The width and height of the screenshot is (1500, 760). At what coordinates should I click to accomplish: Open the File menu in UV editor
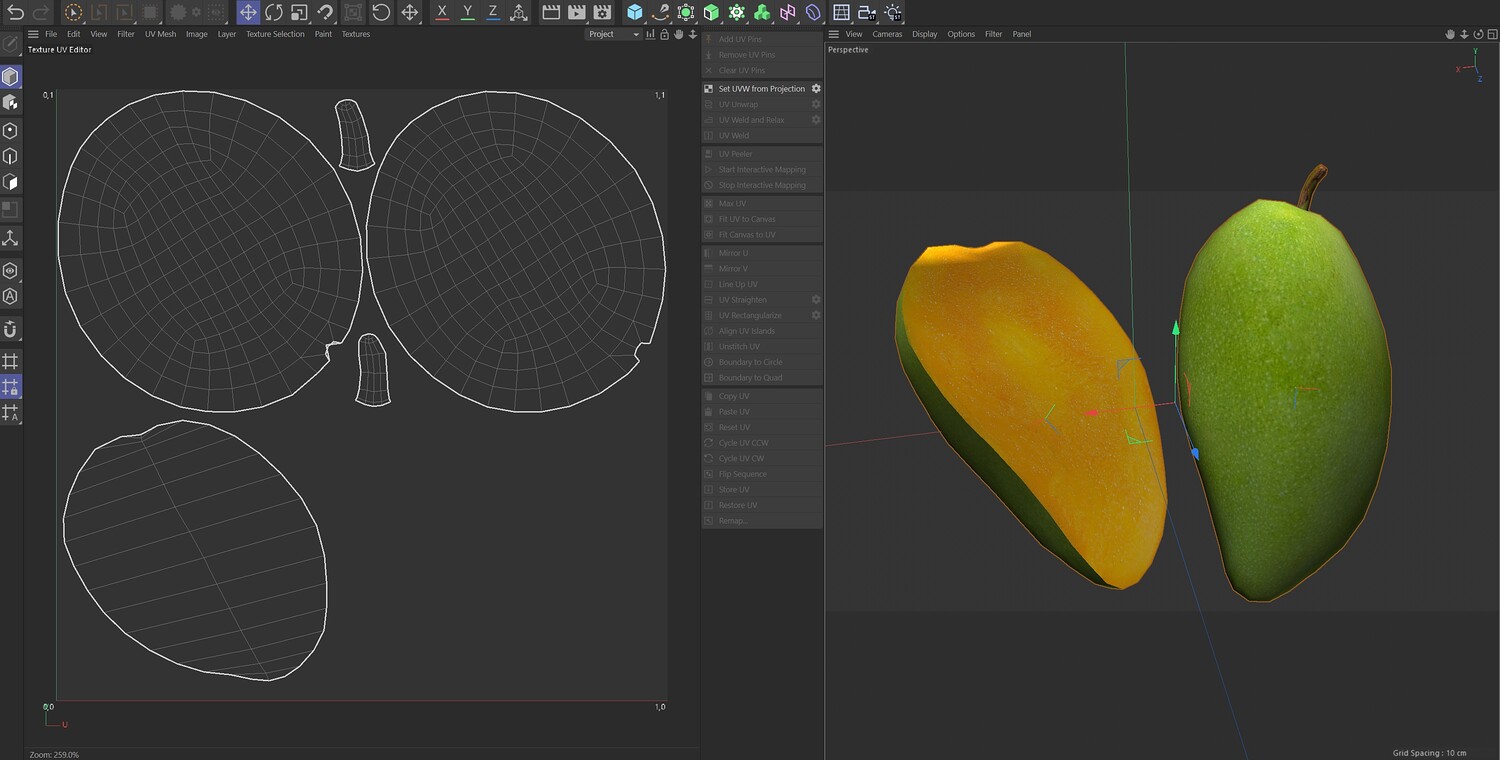(x=51, y=34)
